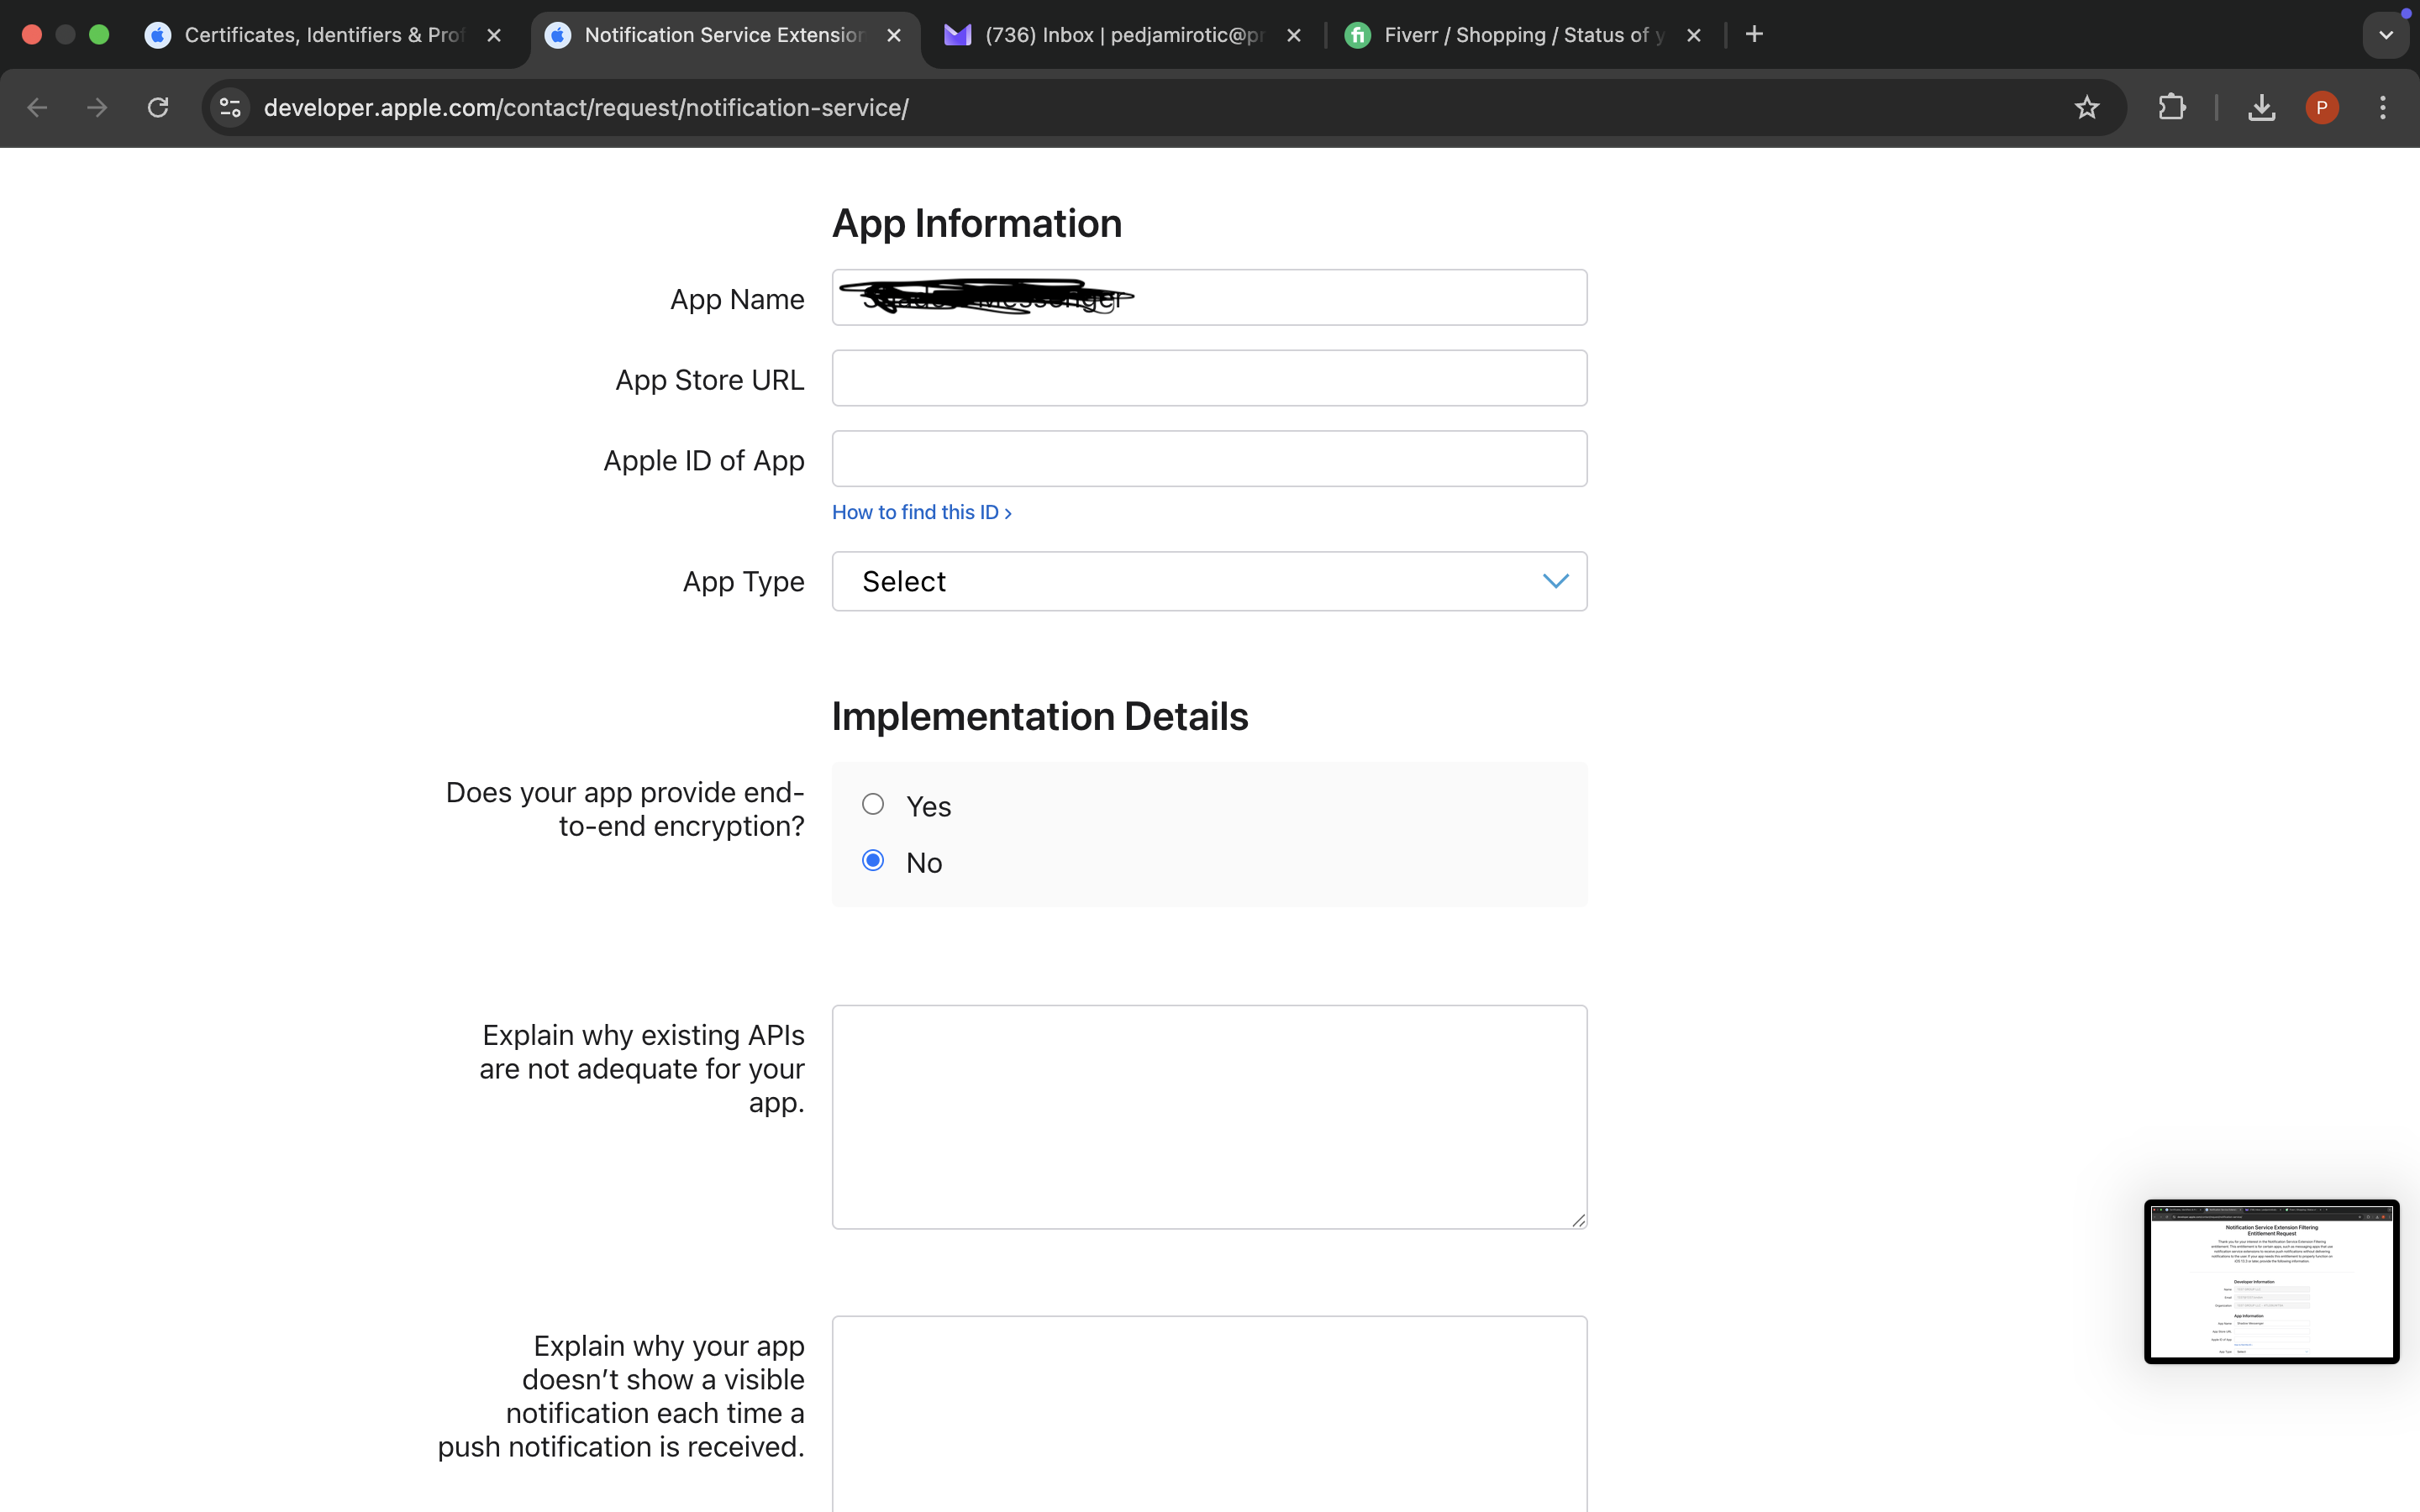This screenshot has width=2420, height=1512.
Task: Switch to Certificates, Identifiers & Profiles tab
Action: coord(320,35)
